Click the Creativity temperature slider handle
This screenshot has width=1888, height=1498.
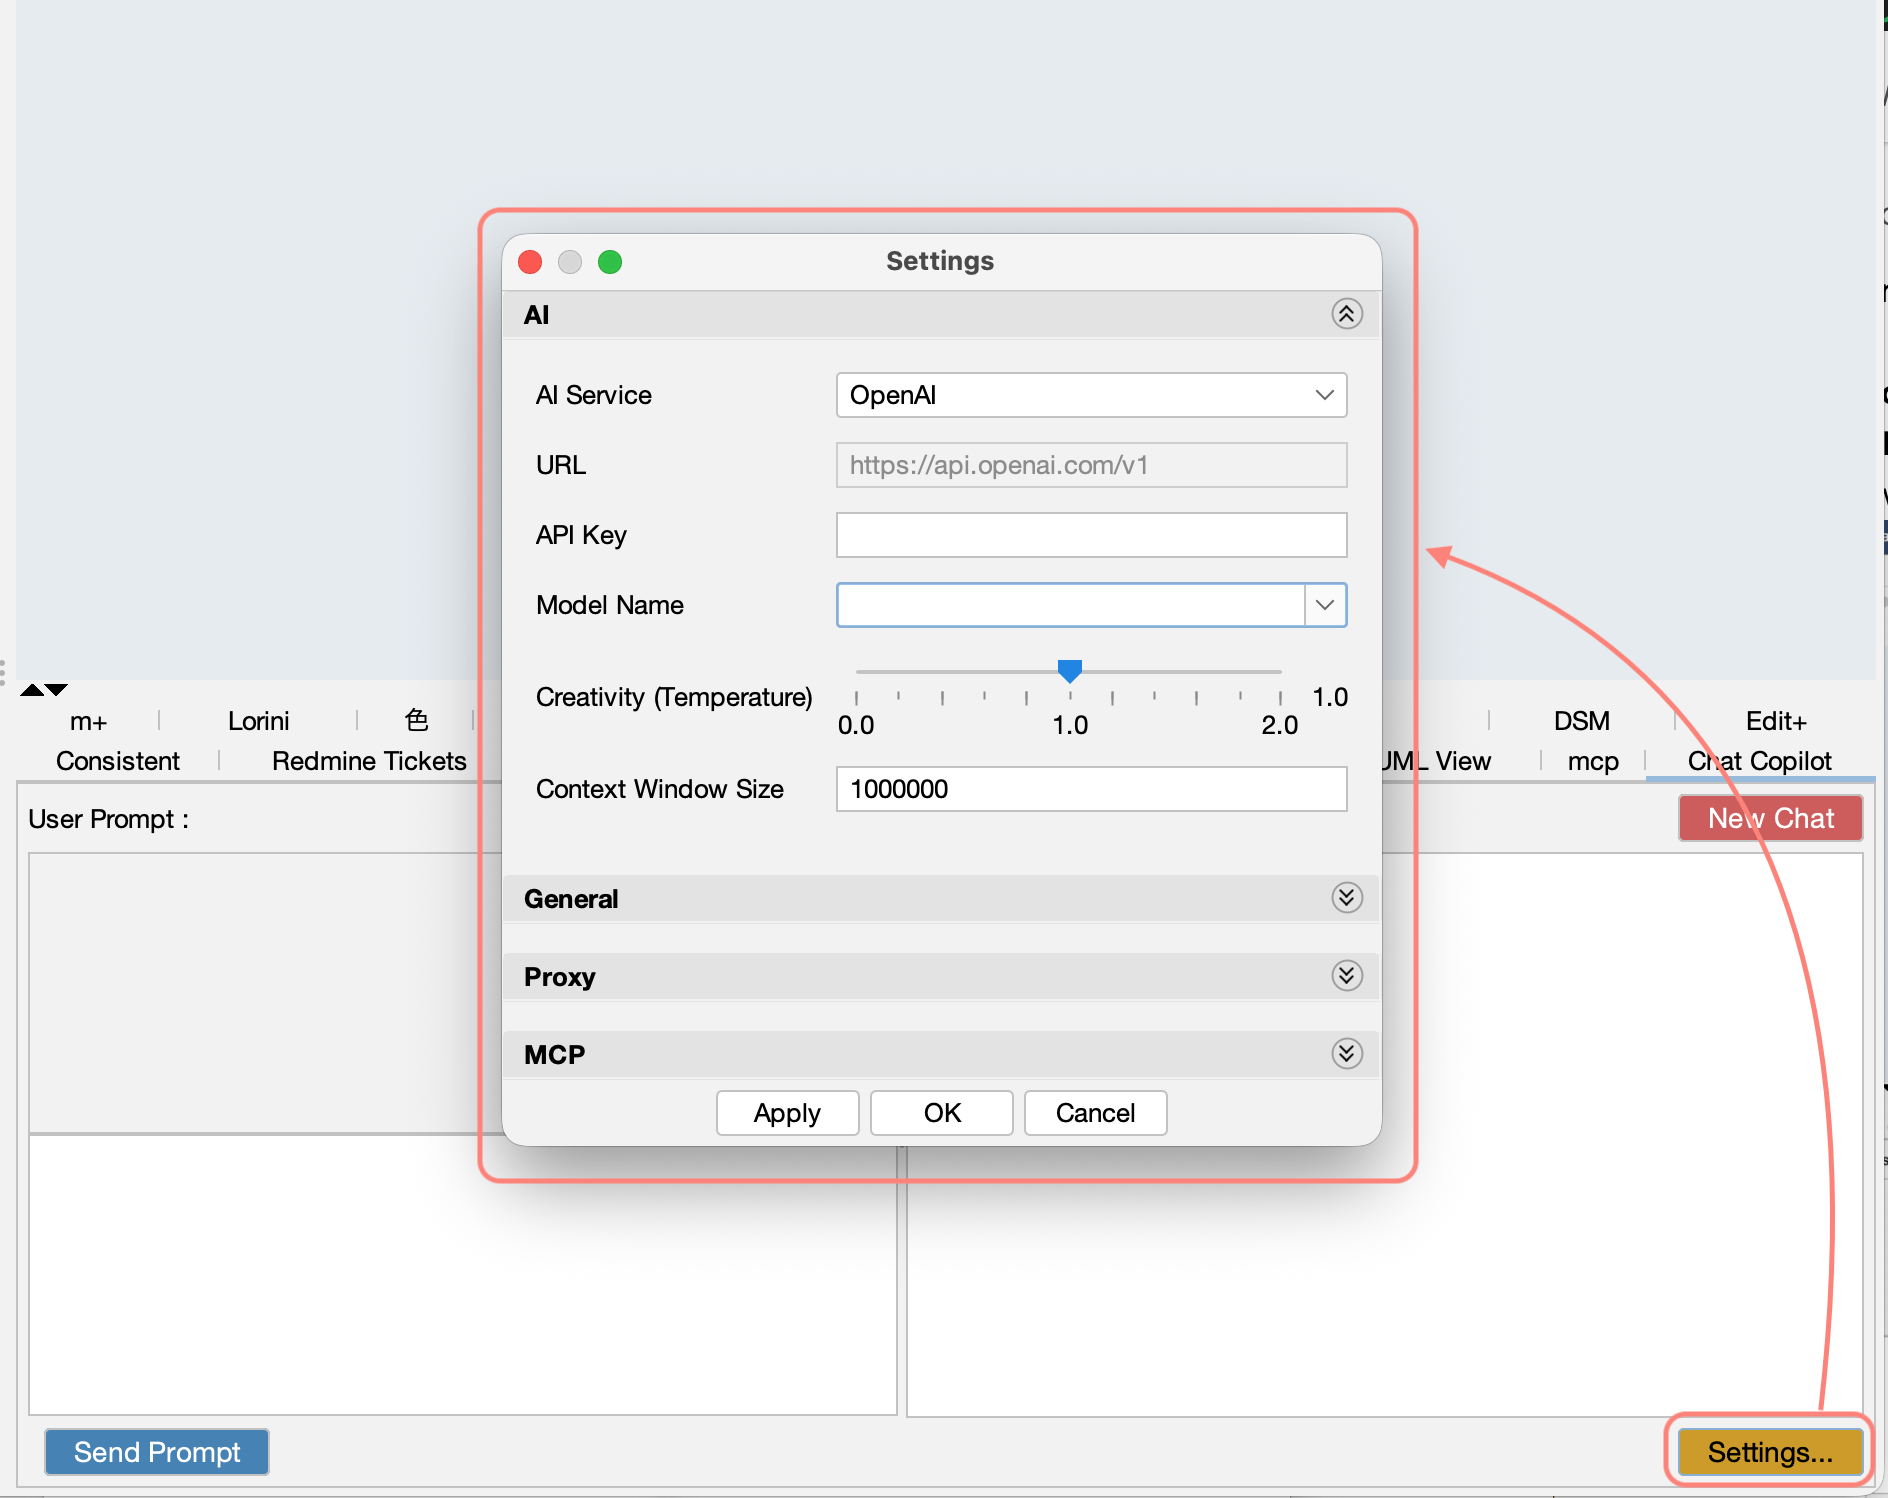(1071, 671)
